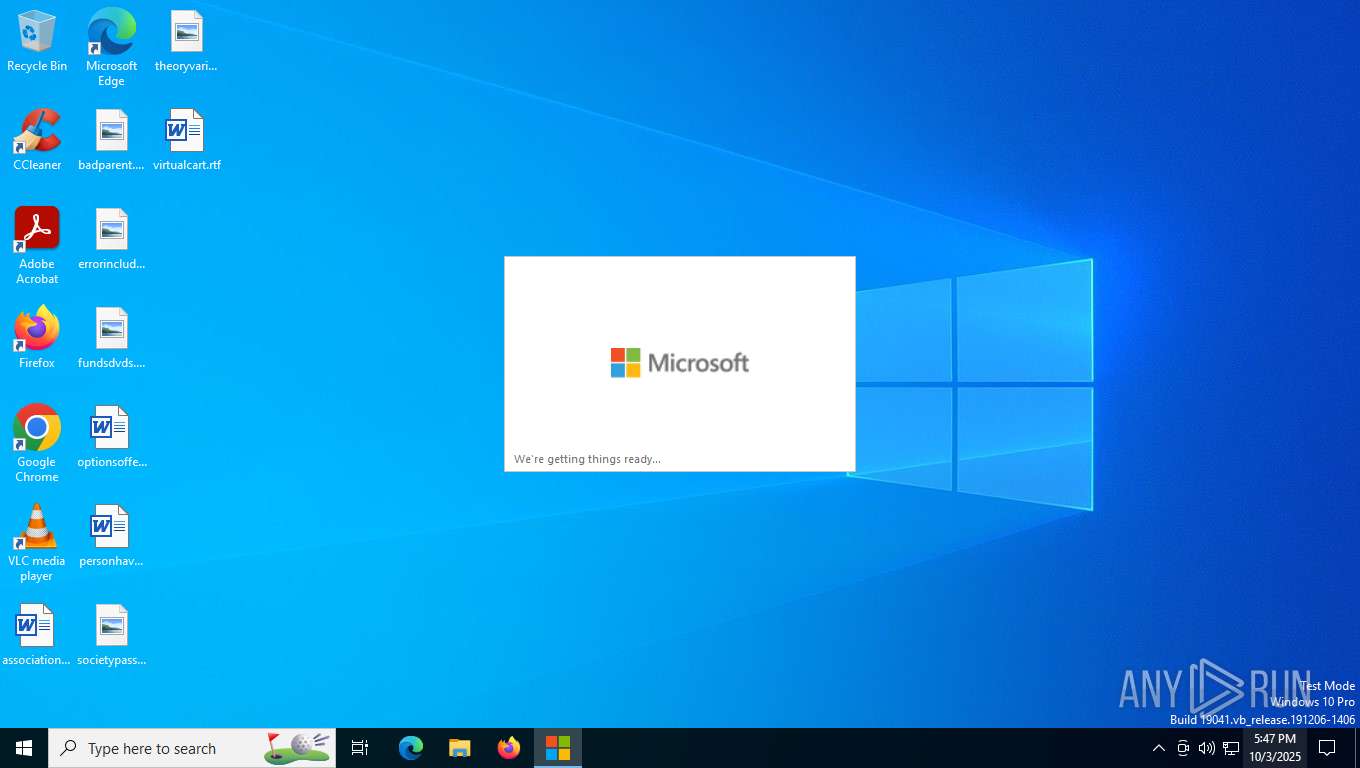Open Task View from the taskbar
Image resolution: width=1360 pixels, height=768 pixels.
pyautogui.click(x=360, y=748)
